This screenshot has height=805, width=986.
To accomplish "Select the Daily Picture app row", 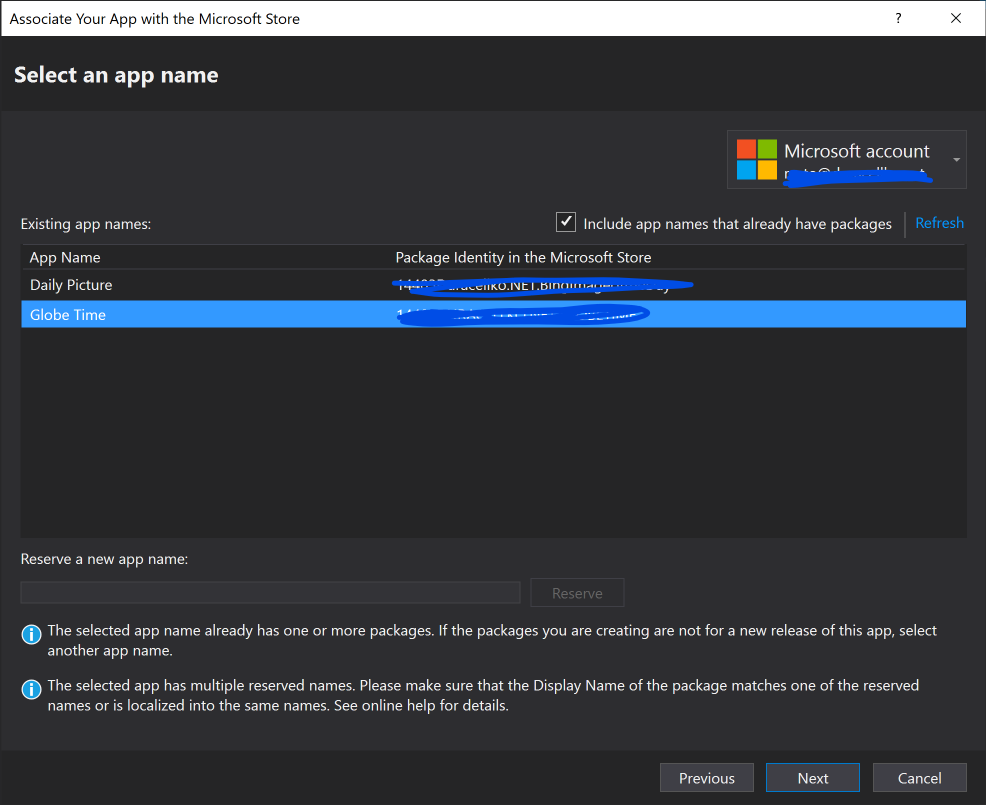I will (x=494, y=285).
